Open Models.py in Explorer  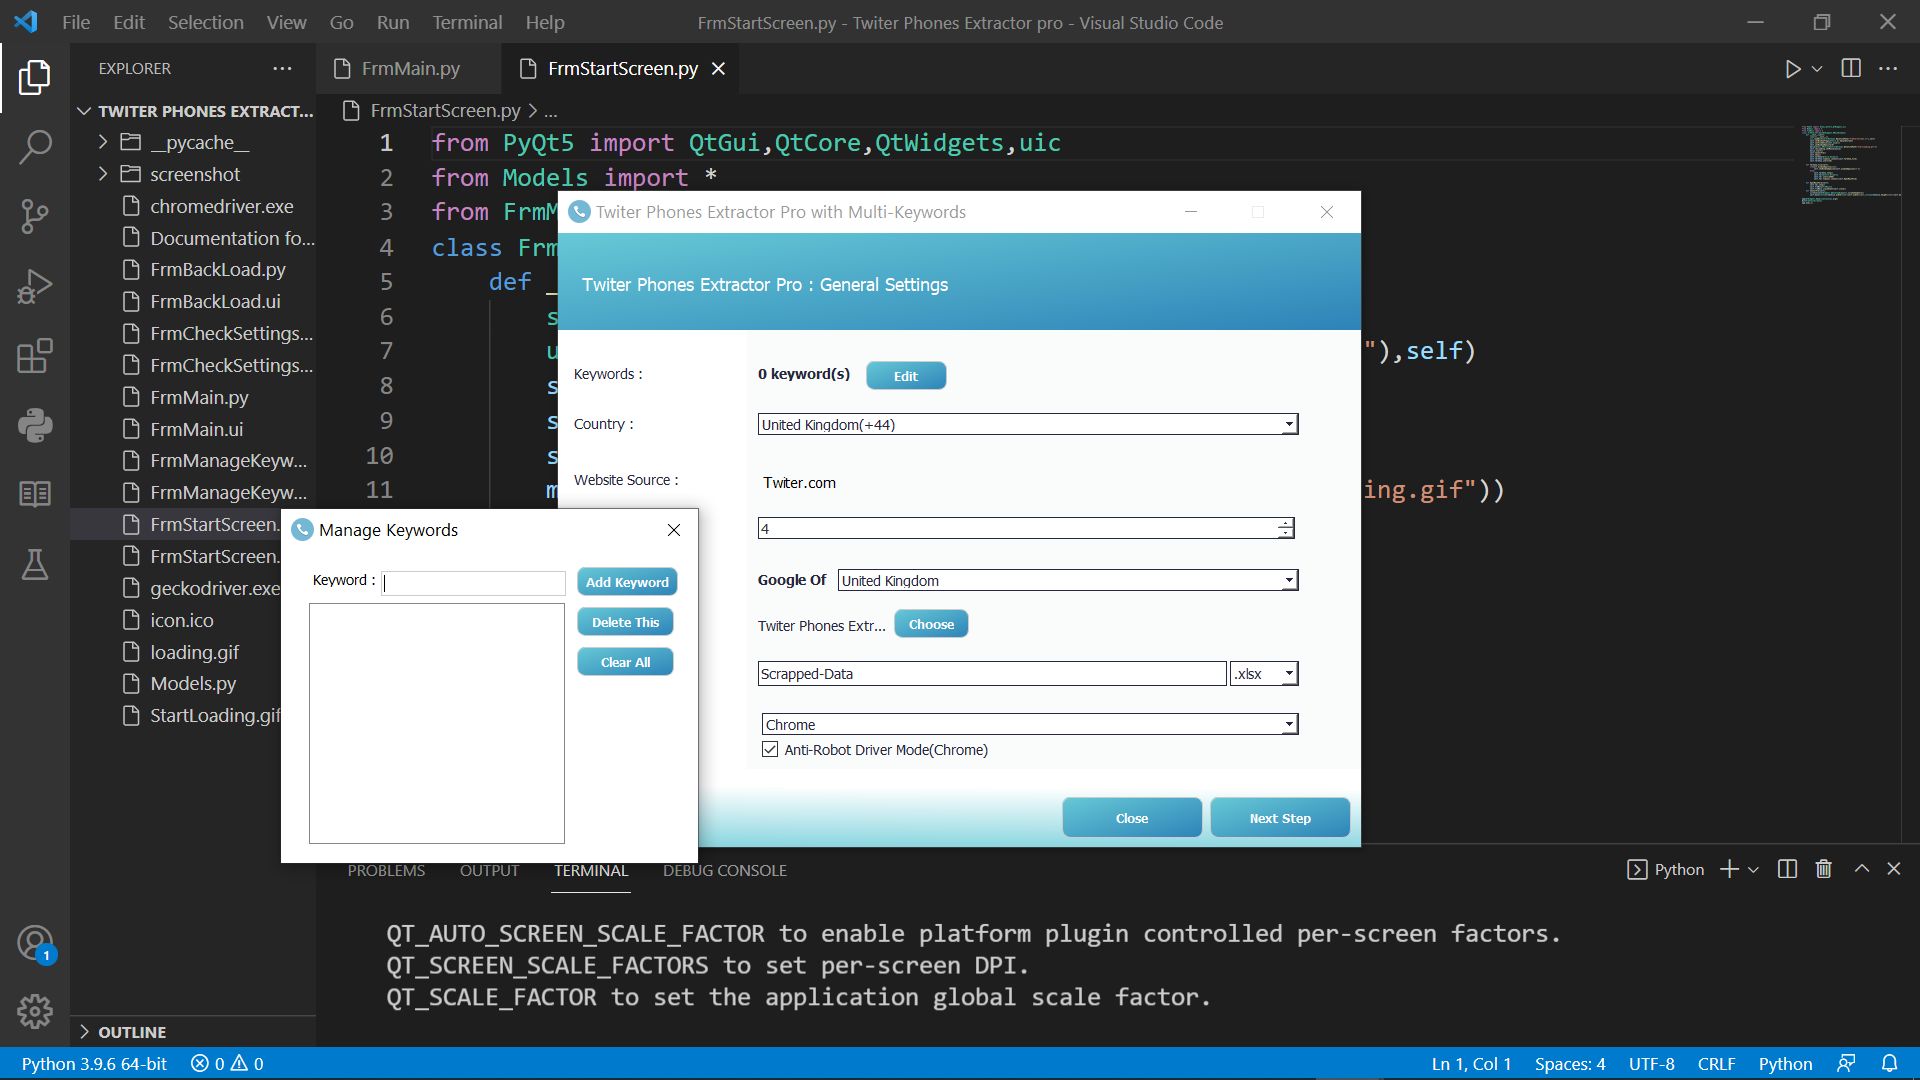[x=193, y=683]
